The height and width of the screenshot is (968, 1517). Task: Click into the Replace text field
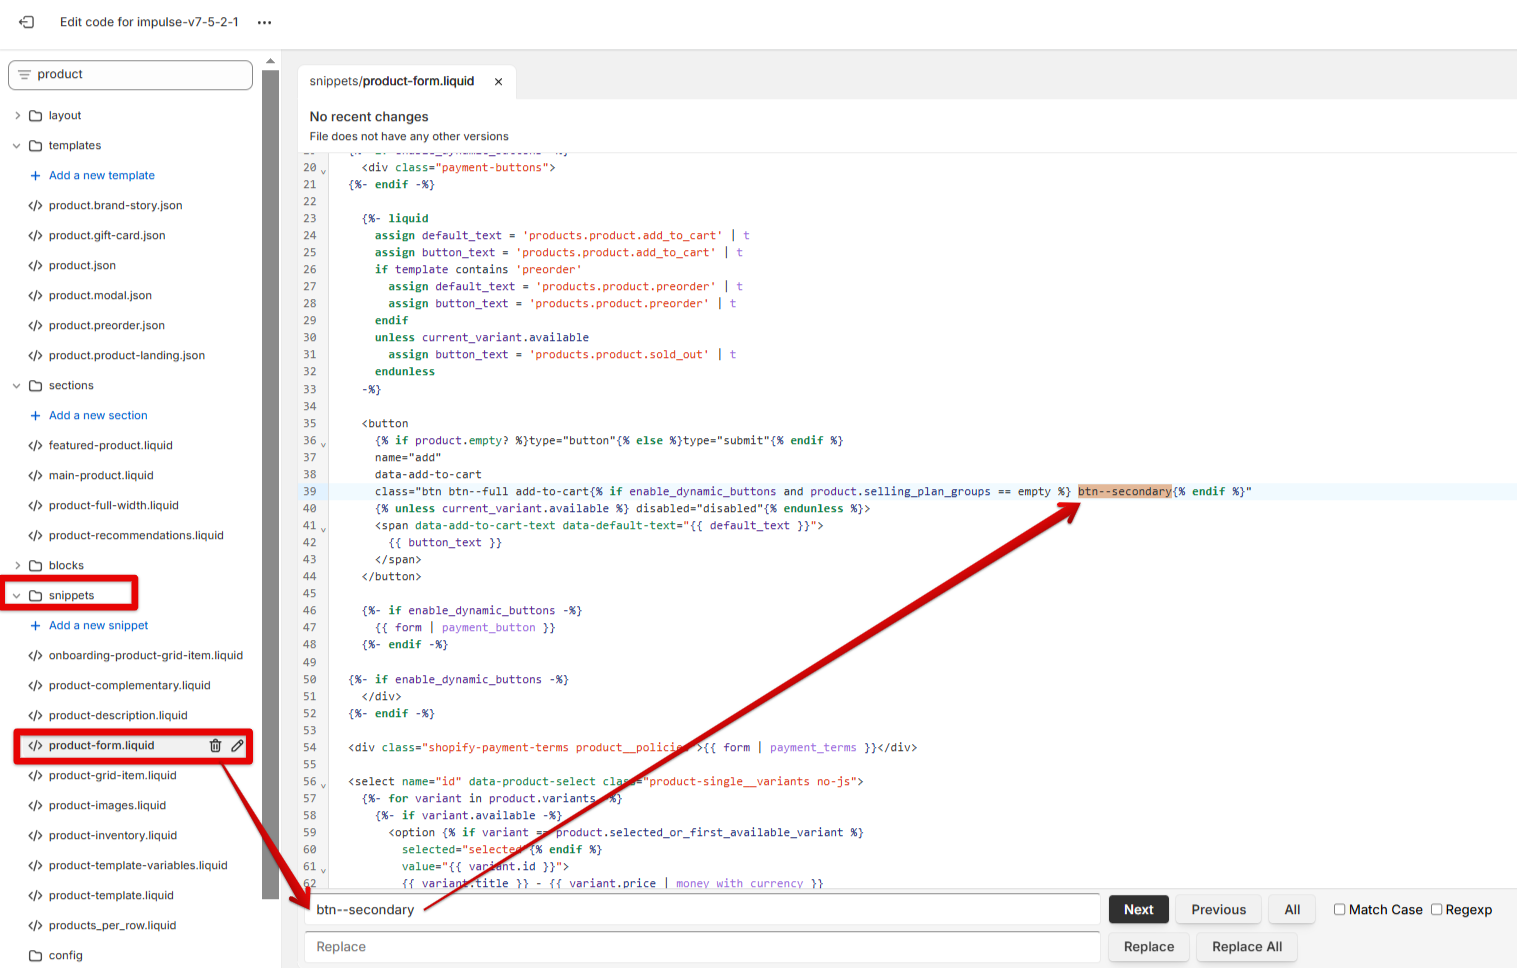click(x=702, y=947)
